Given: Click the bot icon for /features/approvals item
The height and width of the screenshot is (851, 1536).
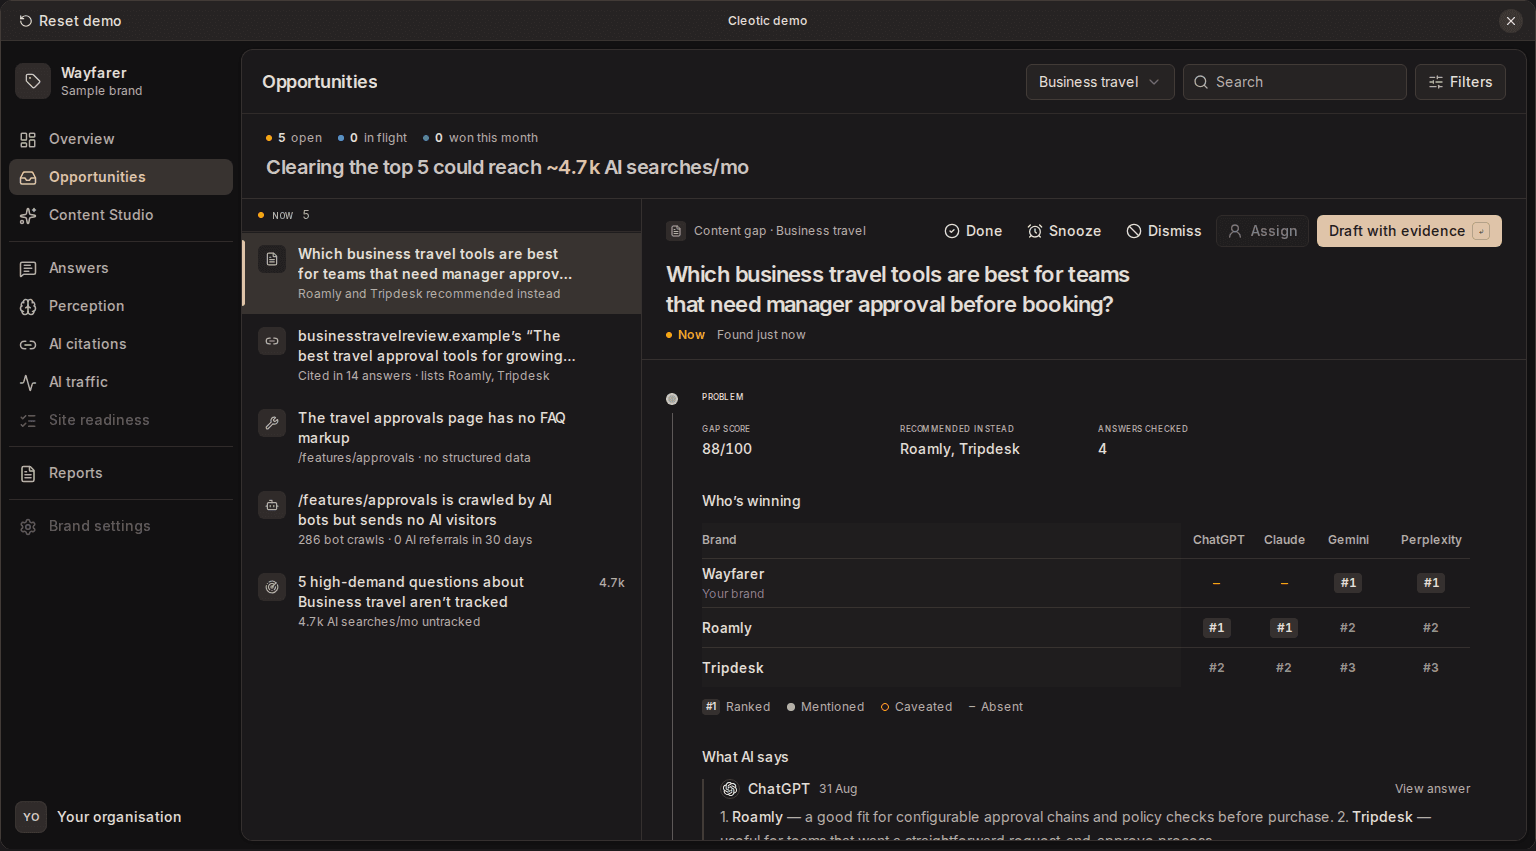Looking at the screenshot, I should [272, 505].
